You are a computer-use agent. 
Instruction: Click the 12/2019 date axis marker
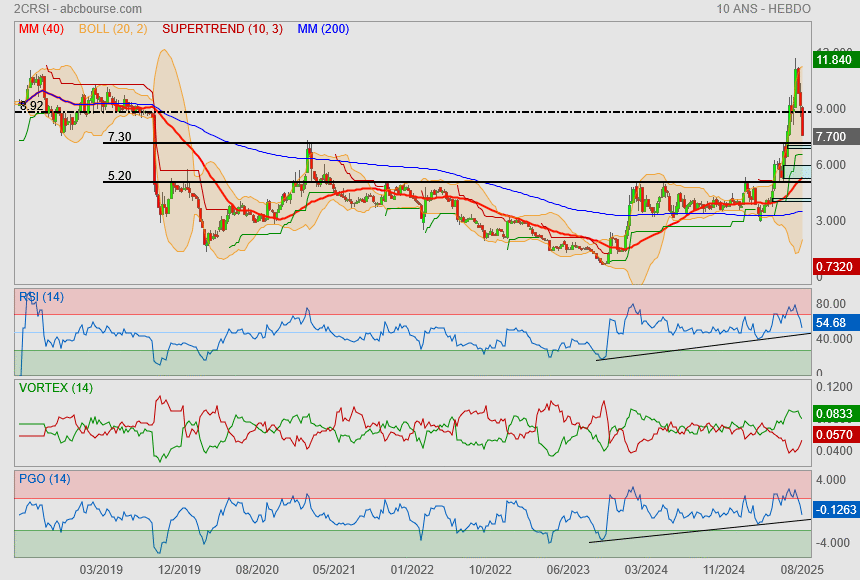tap(178, 569)
